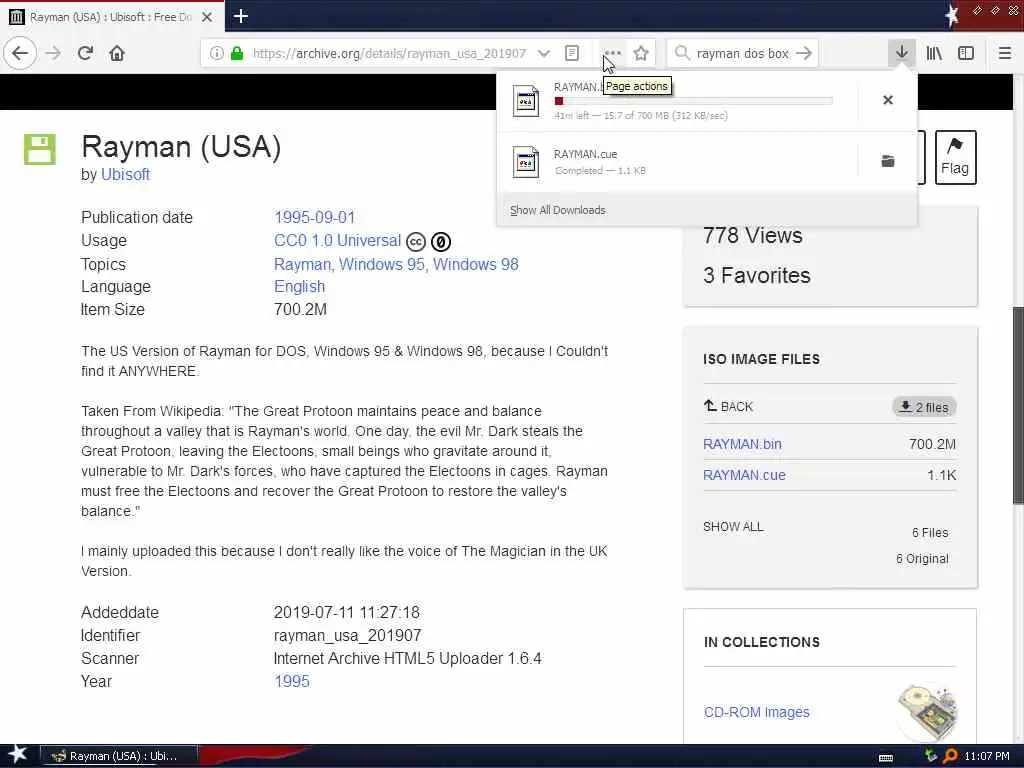Click the green secure connection padlock
This screenshot has width=1024, height=768.
click(x=237, y=53)
